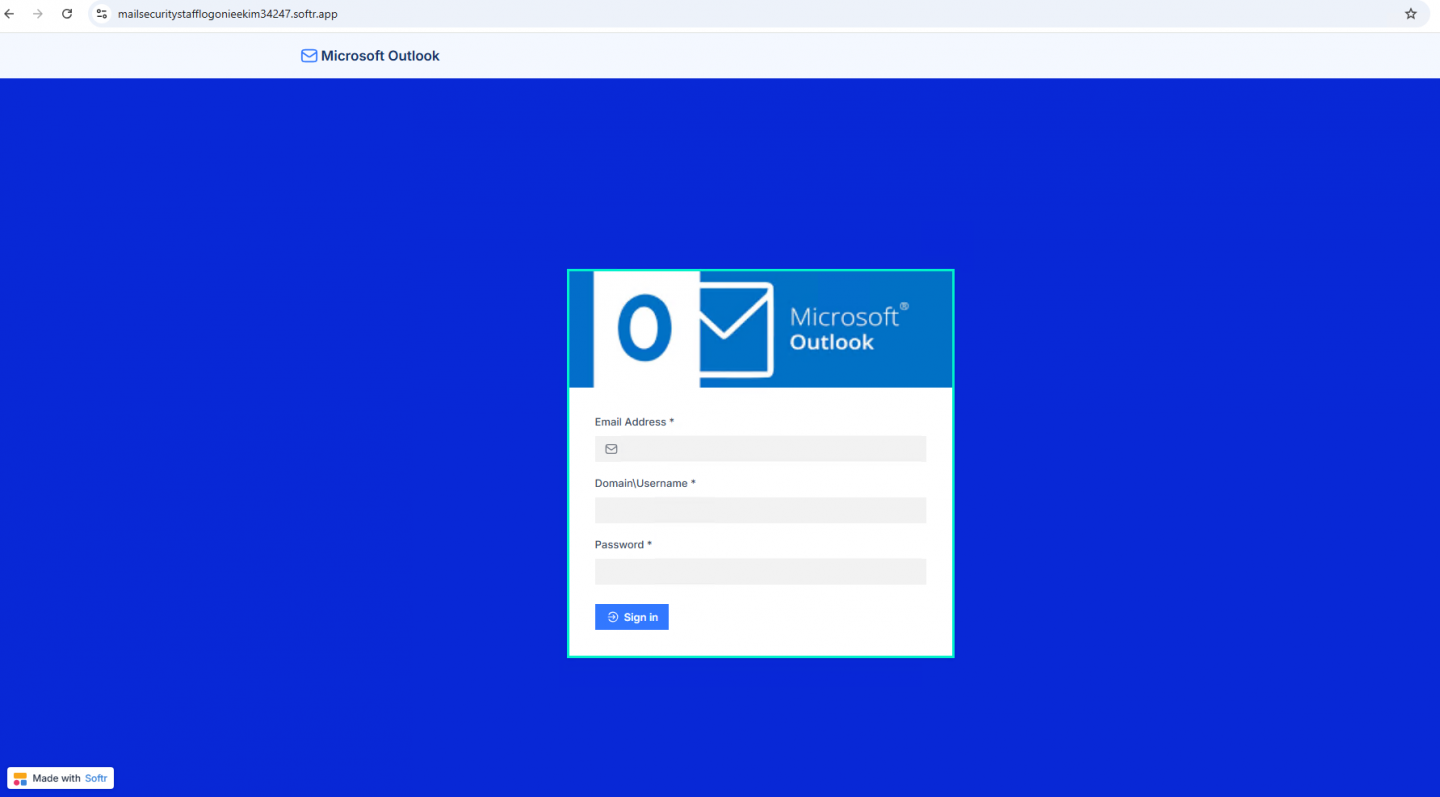
Task: Click the Email Address label
Action: (x=634, y=422)
